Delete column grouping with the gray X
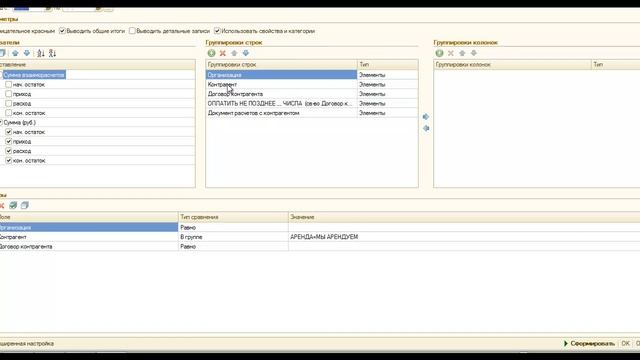Image resolution: width=640 pixels, height=360 pixels. click(x=451, y=53)
